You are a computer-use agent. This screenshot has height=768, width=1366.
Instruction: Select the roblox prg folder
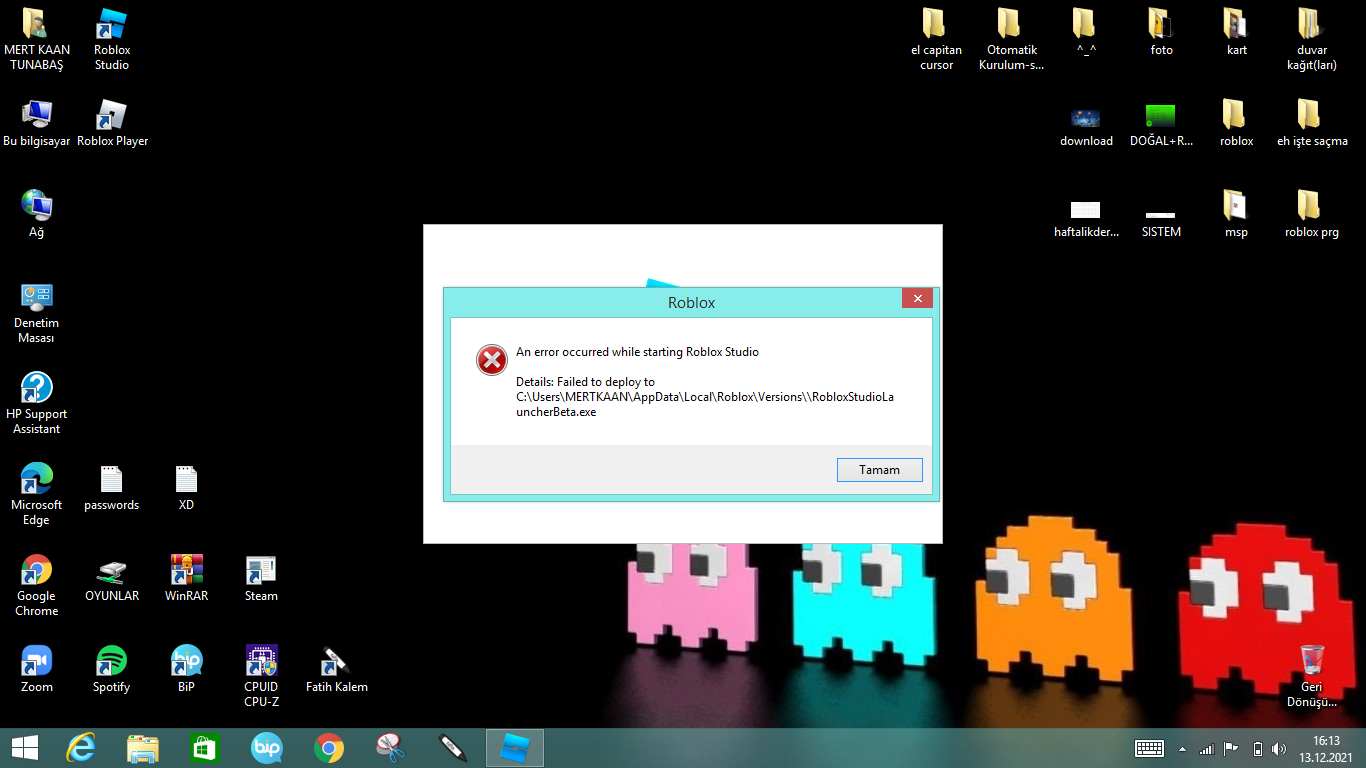pos(1311,215)
